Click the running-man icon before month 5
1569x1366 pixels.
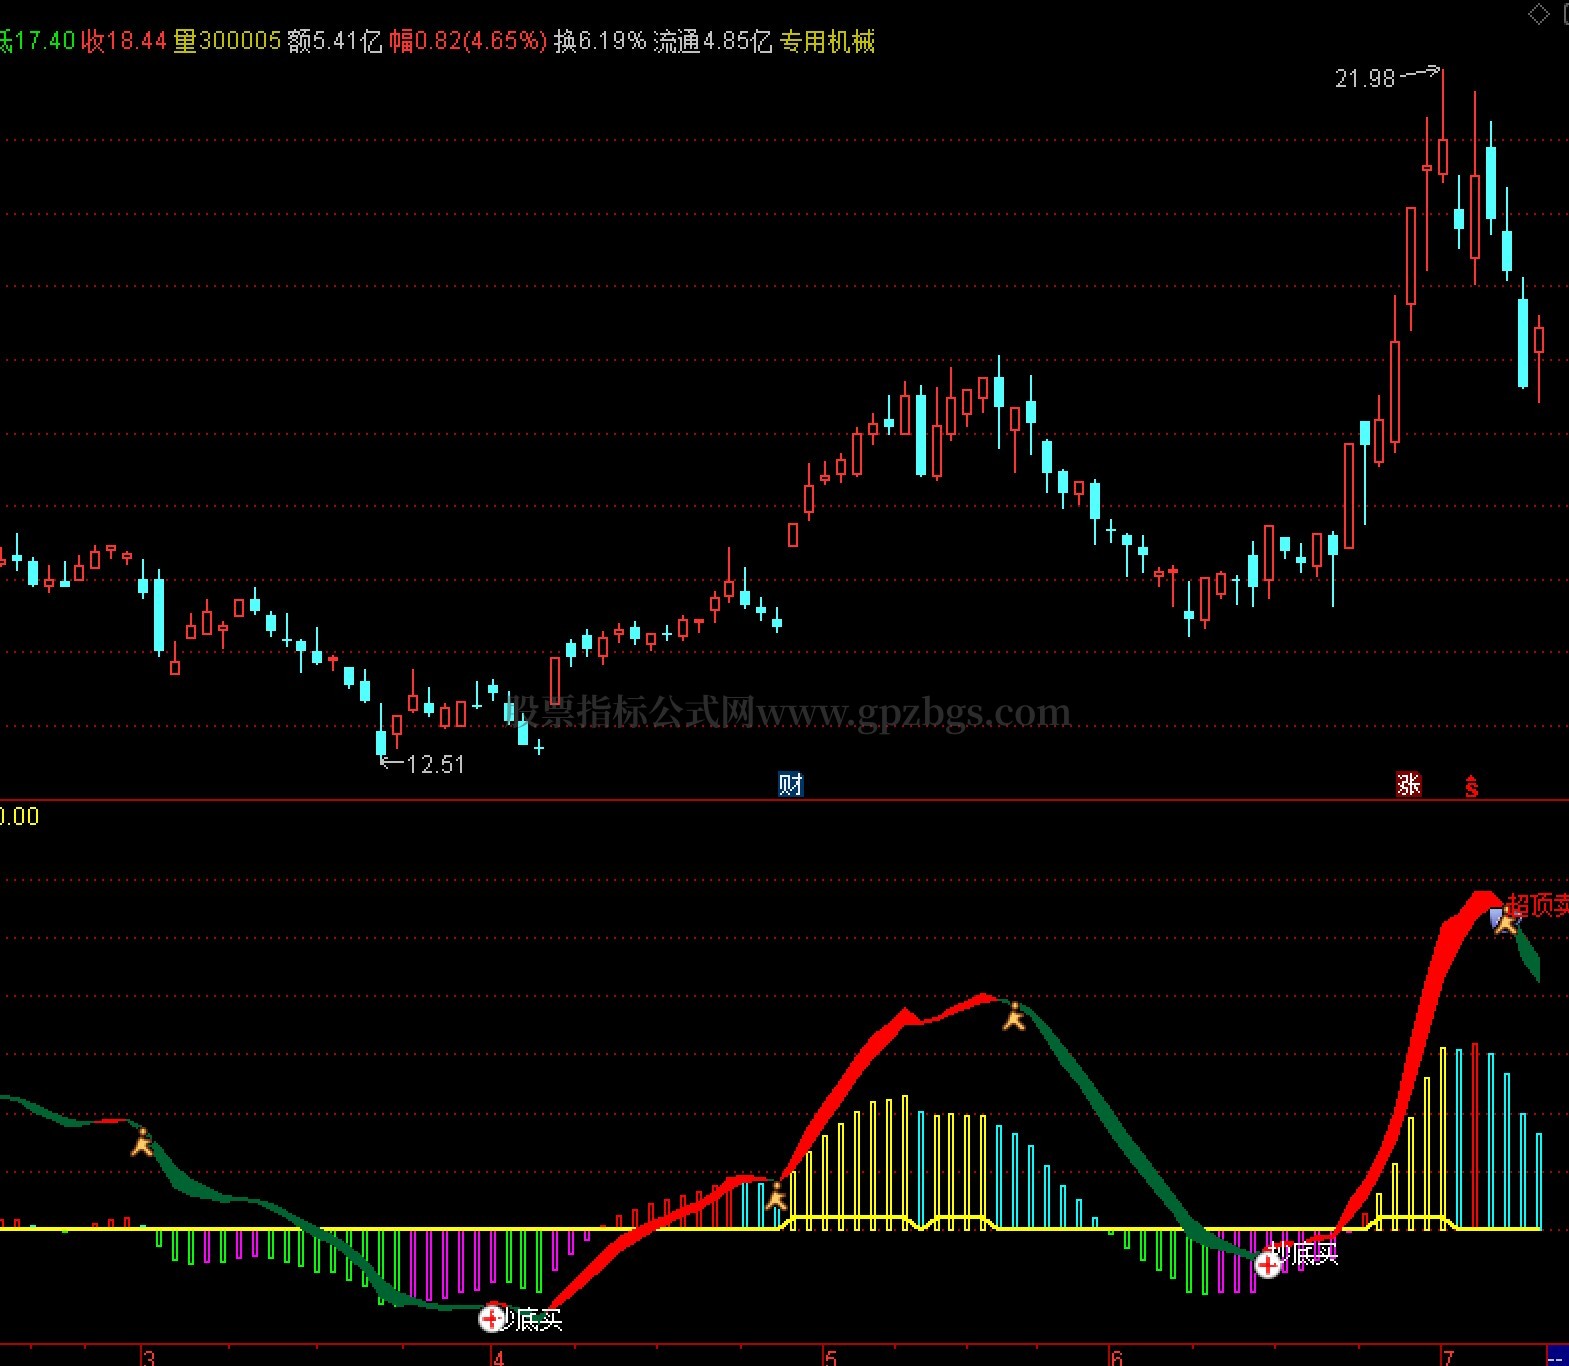(776, 1195)
